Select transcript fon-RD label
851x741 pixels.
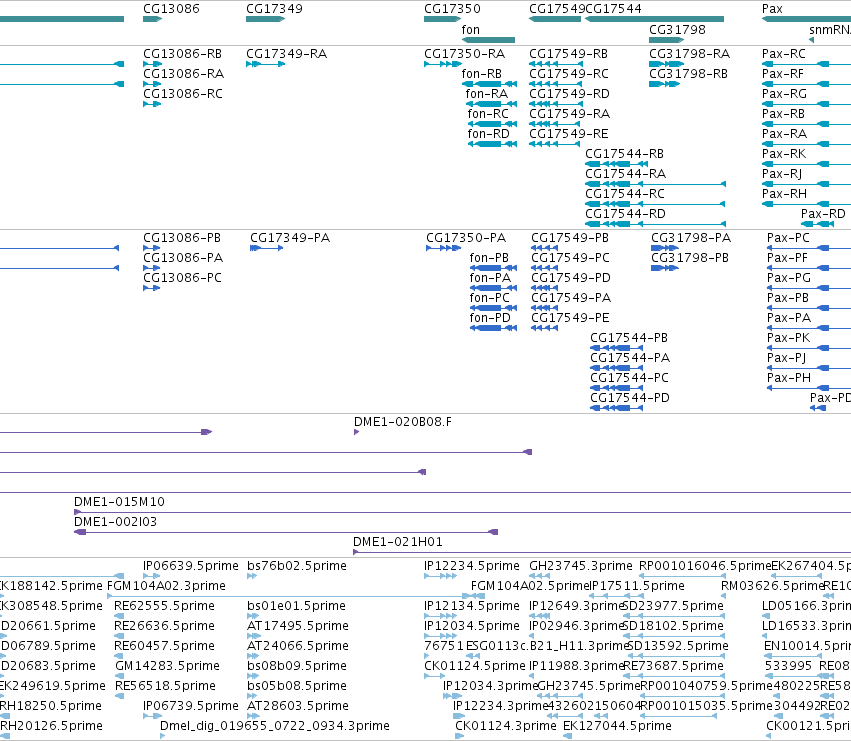[x=488, y=134]
